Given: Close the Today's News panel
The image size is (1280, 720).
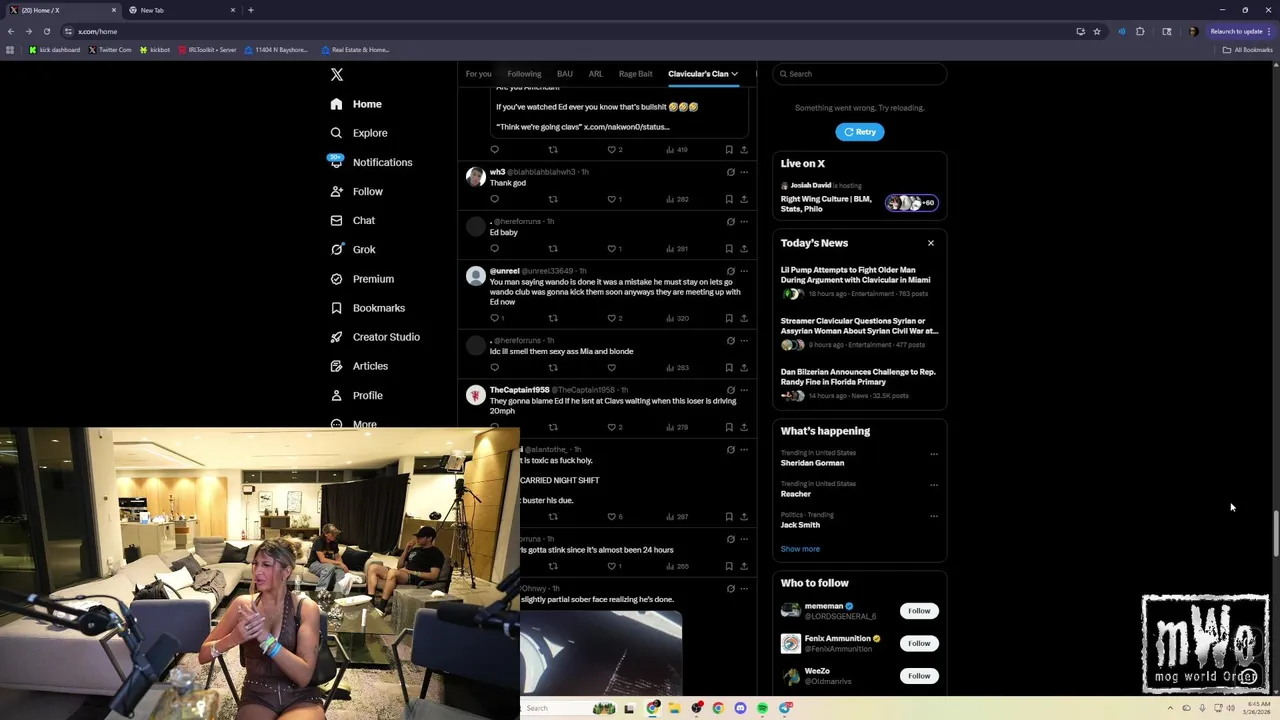Looking at the screenshot, I should 931,243.
